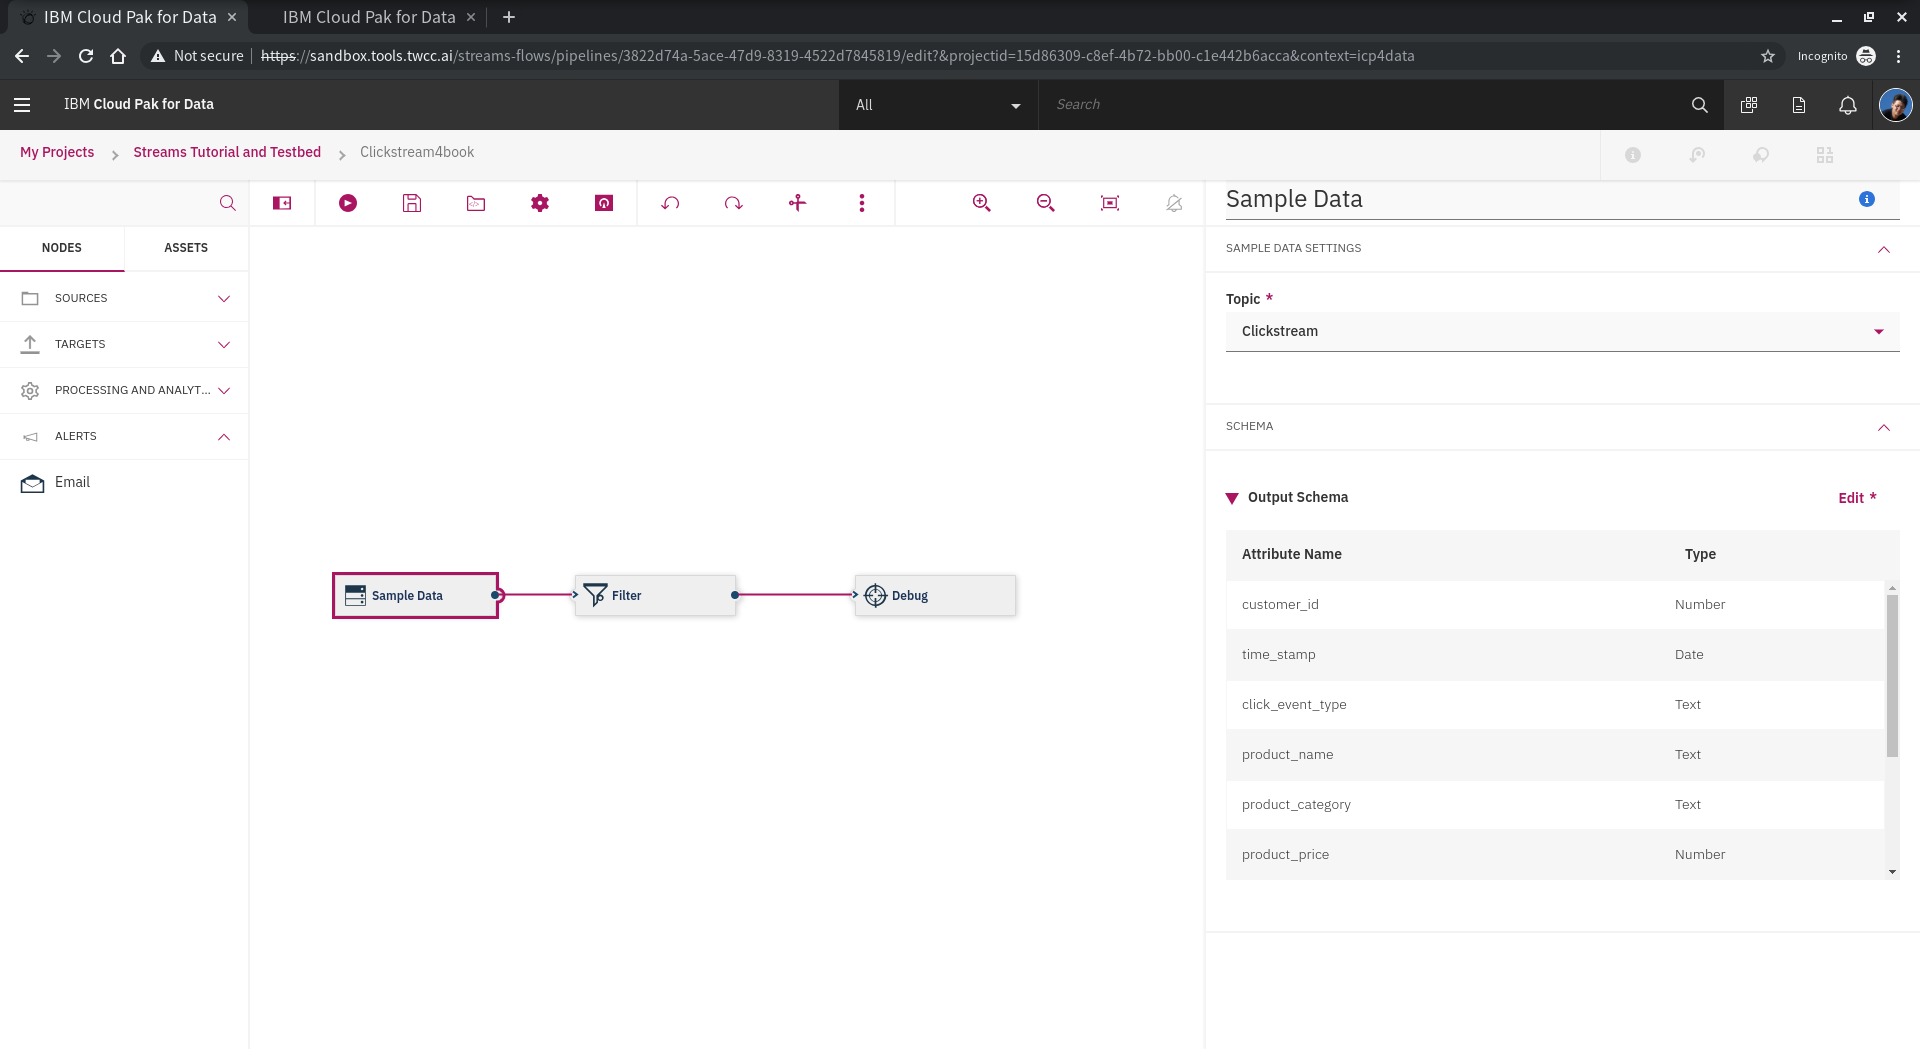Click the customer_id attribute row
Image resolution: width=1920 pixels, height=1049 pixels.
point(1555,605)
